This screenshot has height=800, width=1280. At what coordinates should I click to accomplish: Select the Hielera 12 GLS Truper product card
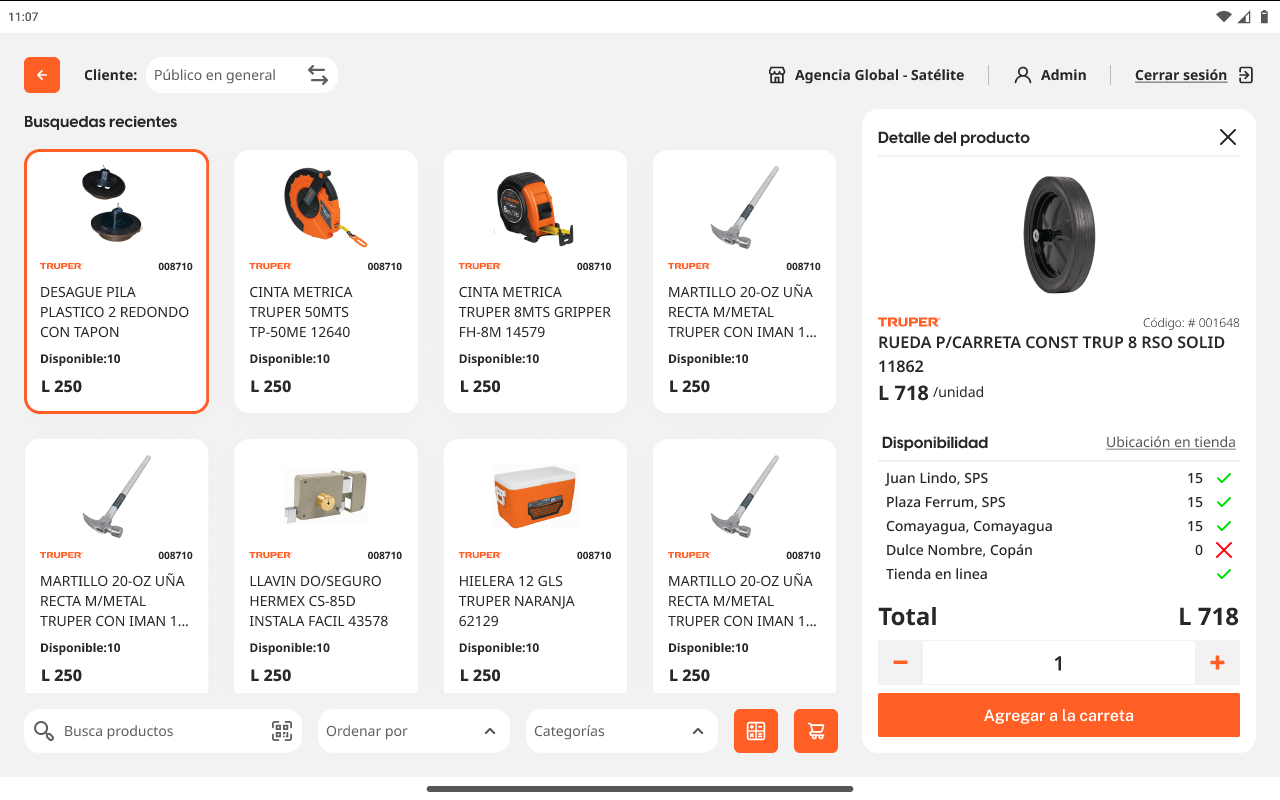[535, 565]
